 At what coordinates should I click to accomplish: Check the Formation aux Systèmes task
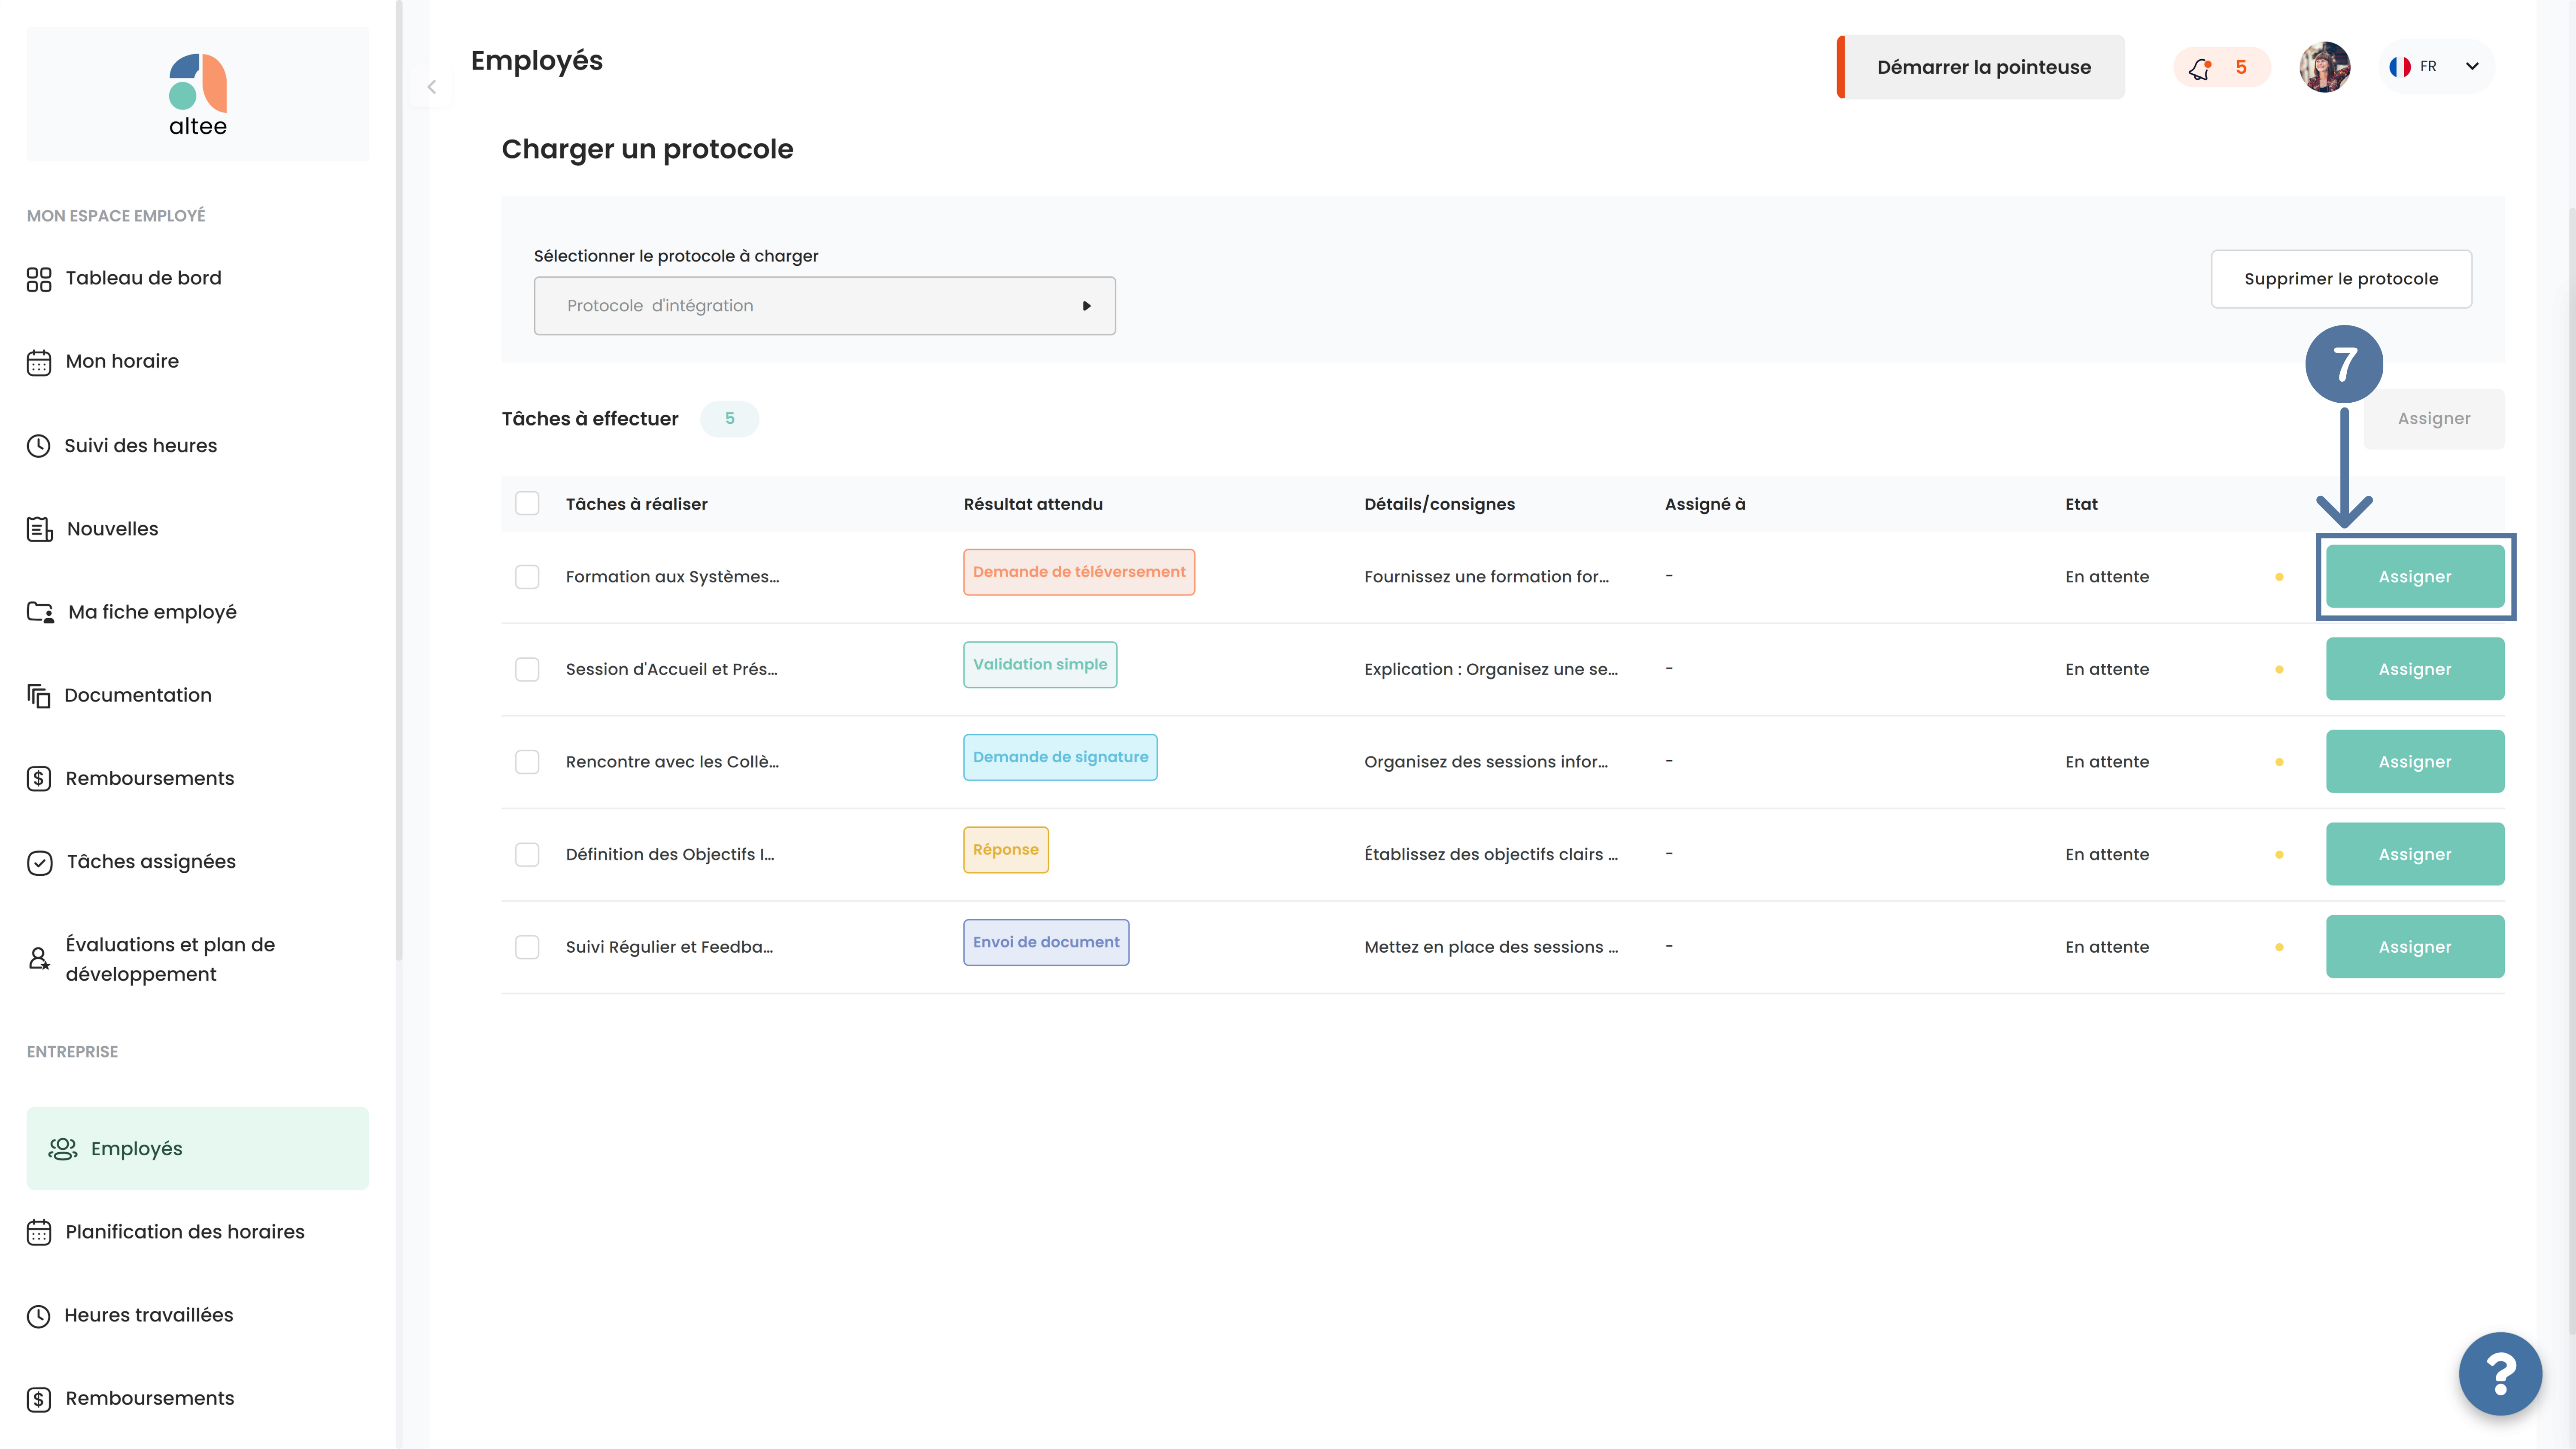point(527,577)
